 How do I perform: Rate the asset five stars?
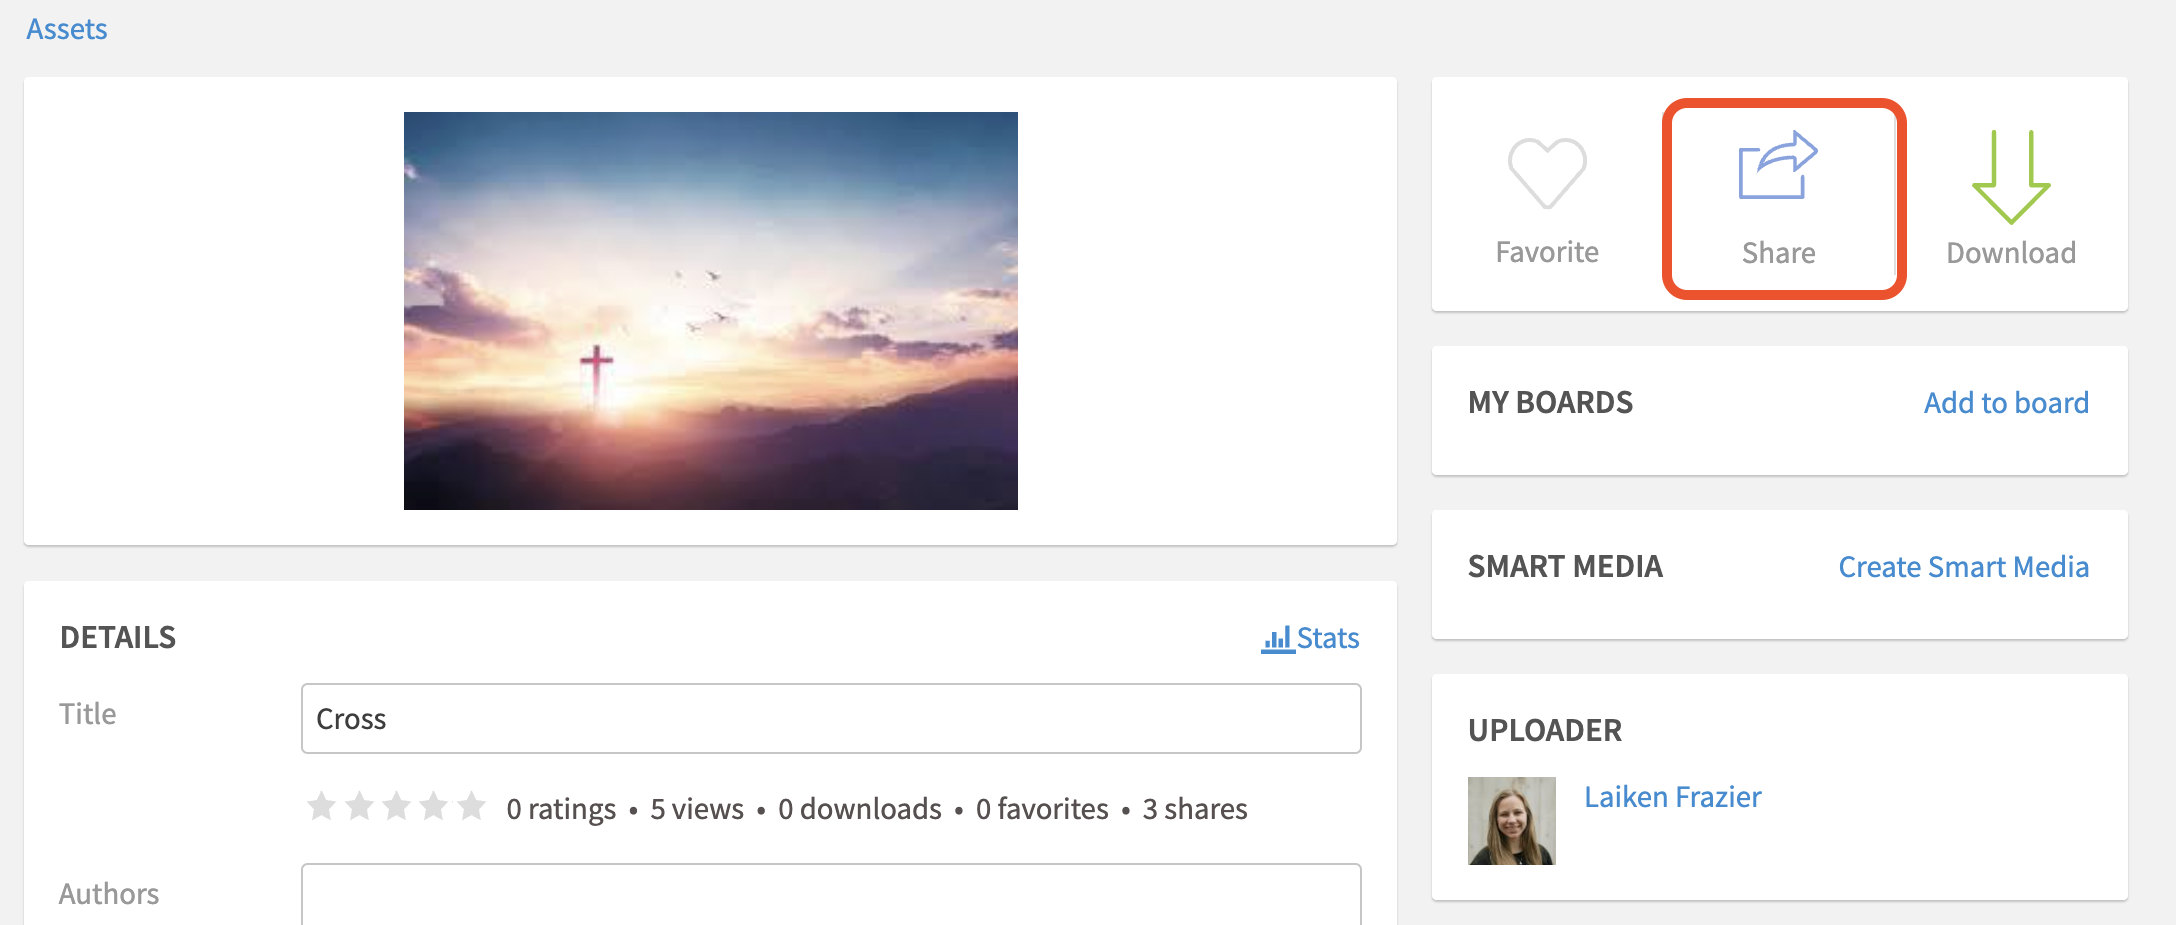pyautogui.click(x=471, y=806)
